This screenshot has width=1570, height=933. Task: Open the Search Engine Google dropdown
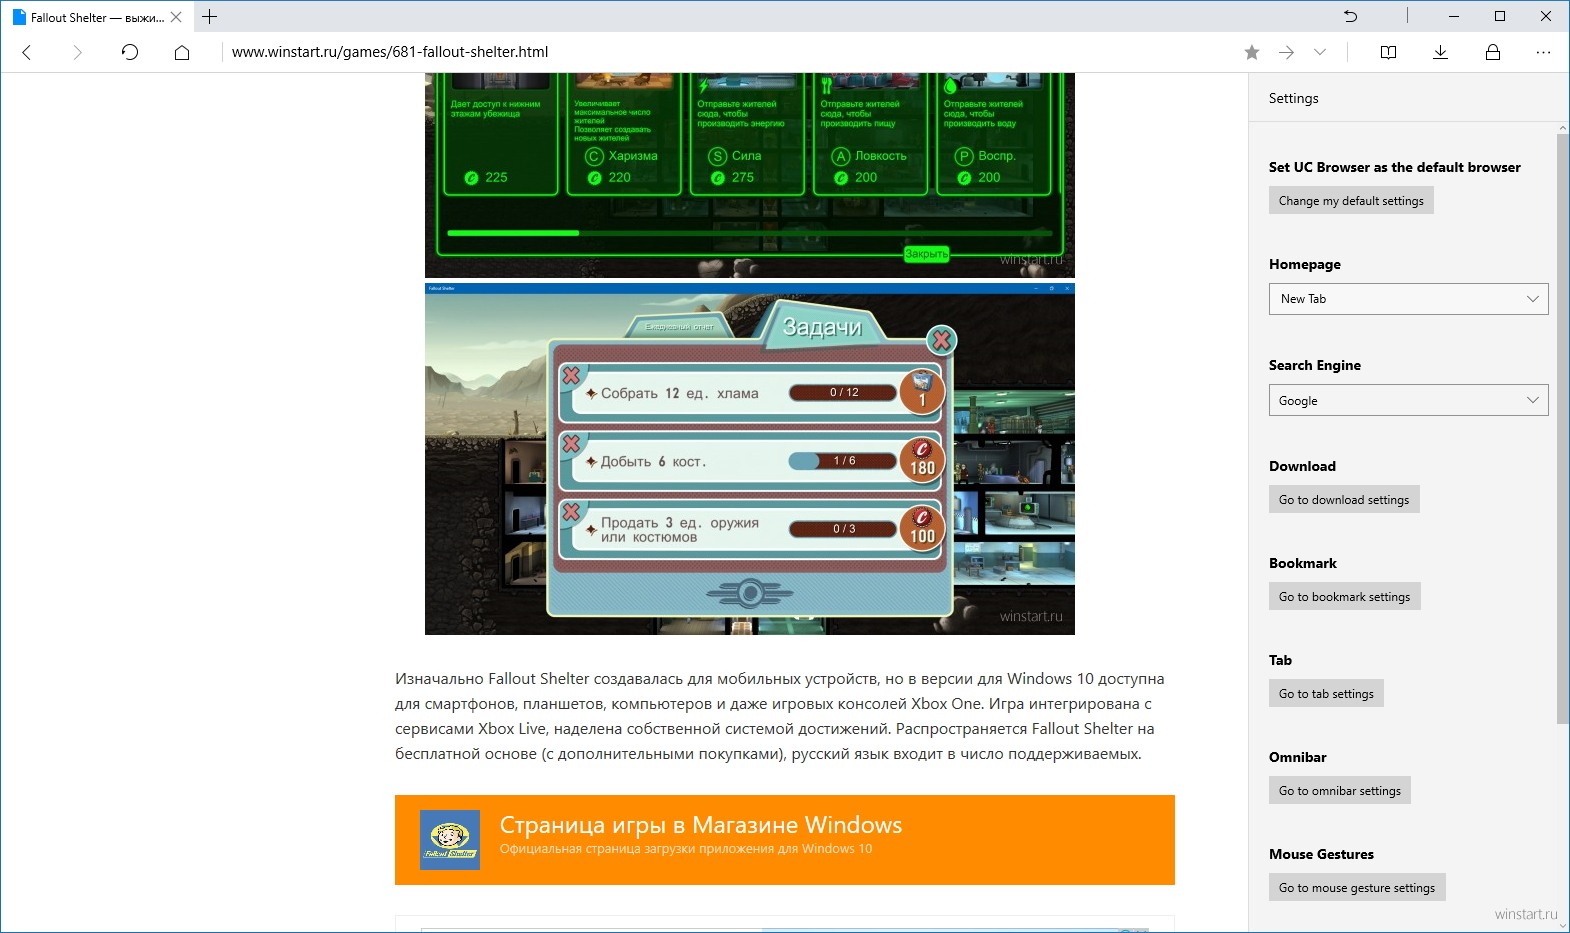click(x=1408, y=400)
